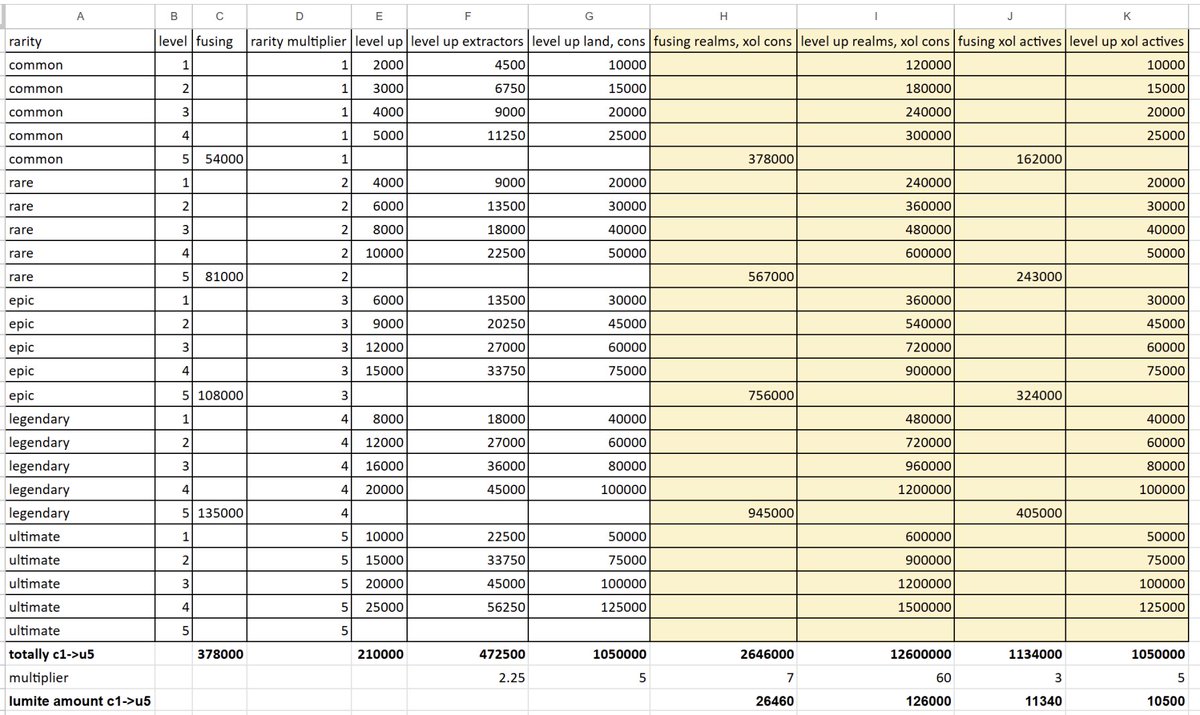Select the multiplier value 7

click(723, 677)
